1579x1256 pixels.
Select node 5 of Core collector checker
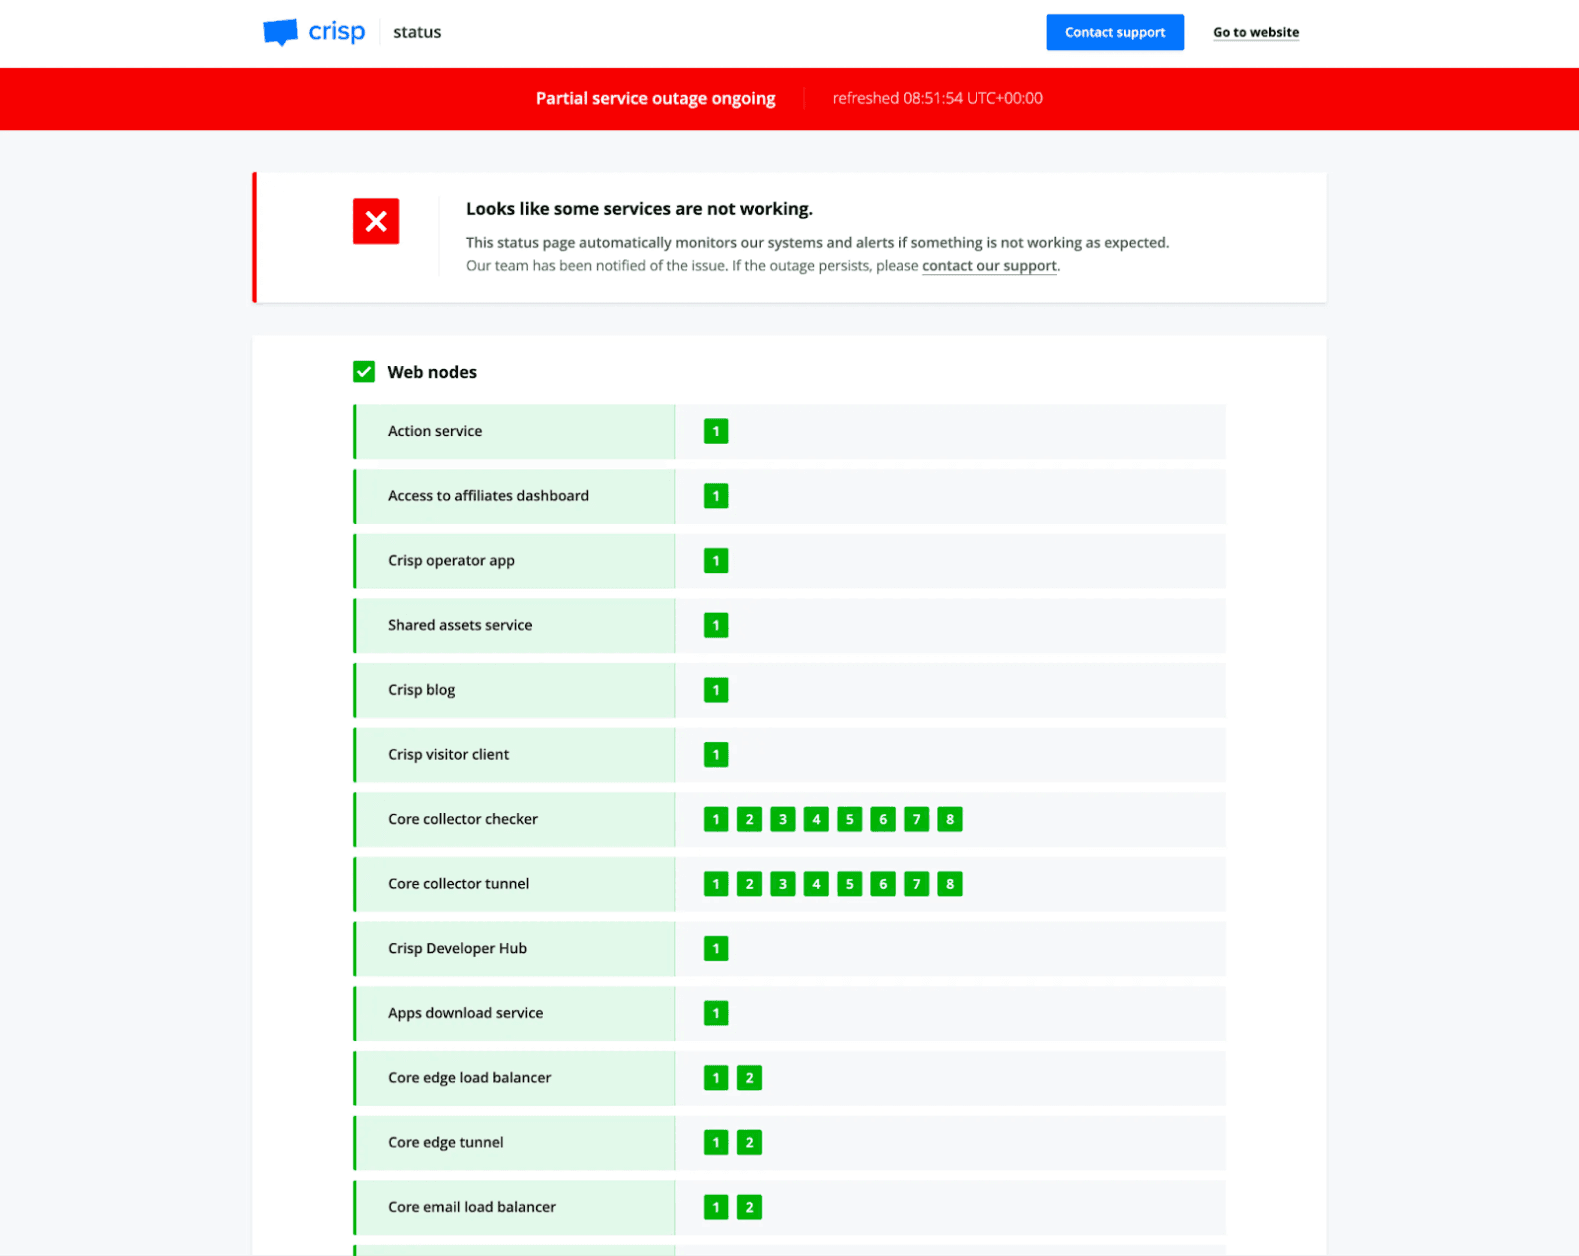[x=850, y=819]
